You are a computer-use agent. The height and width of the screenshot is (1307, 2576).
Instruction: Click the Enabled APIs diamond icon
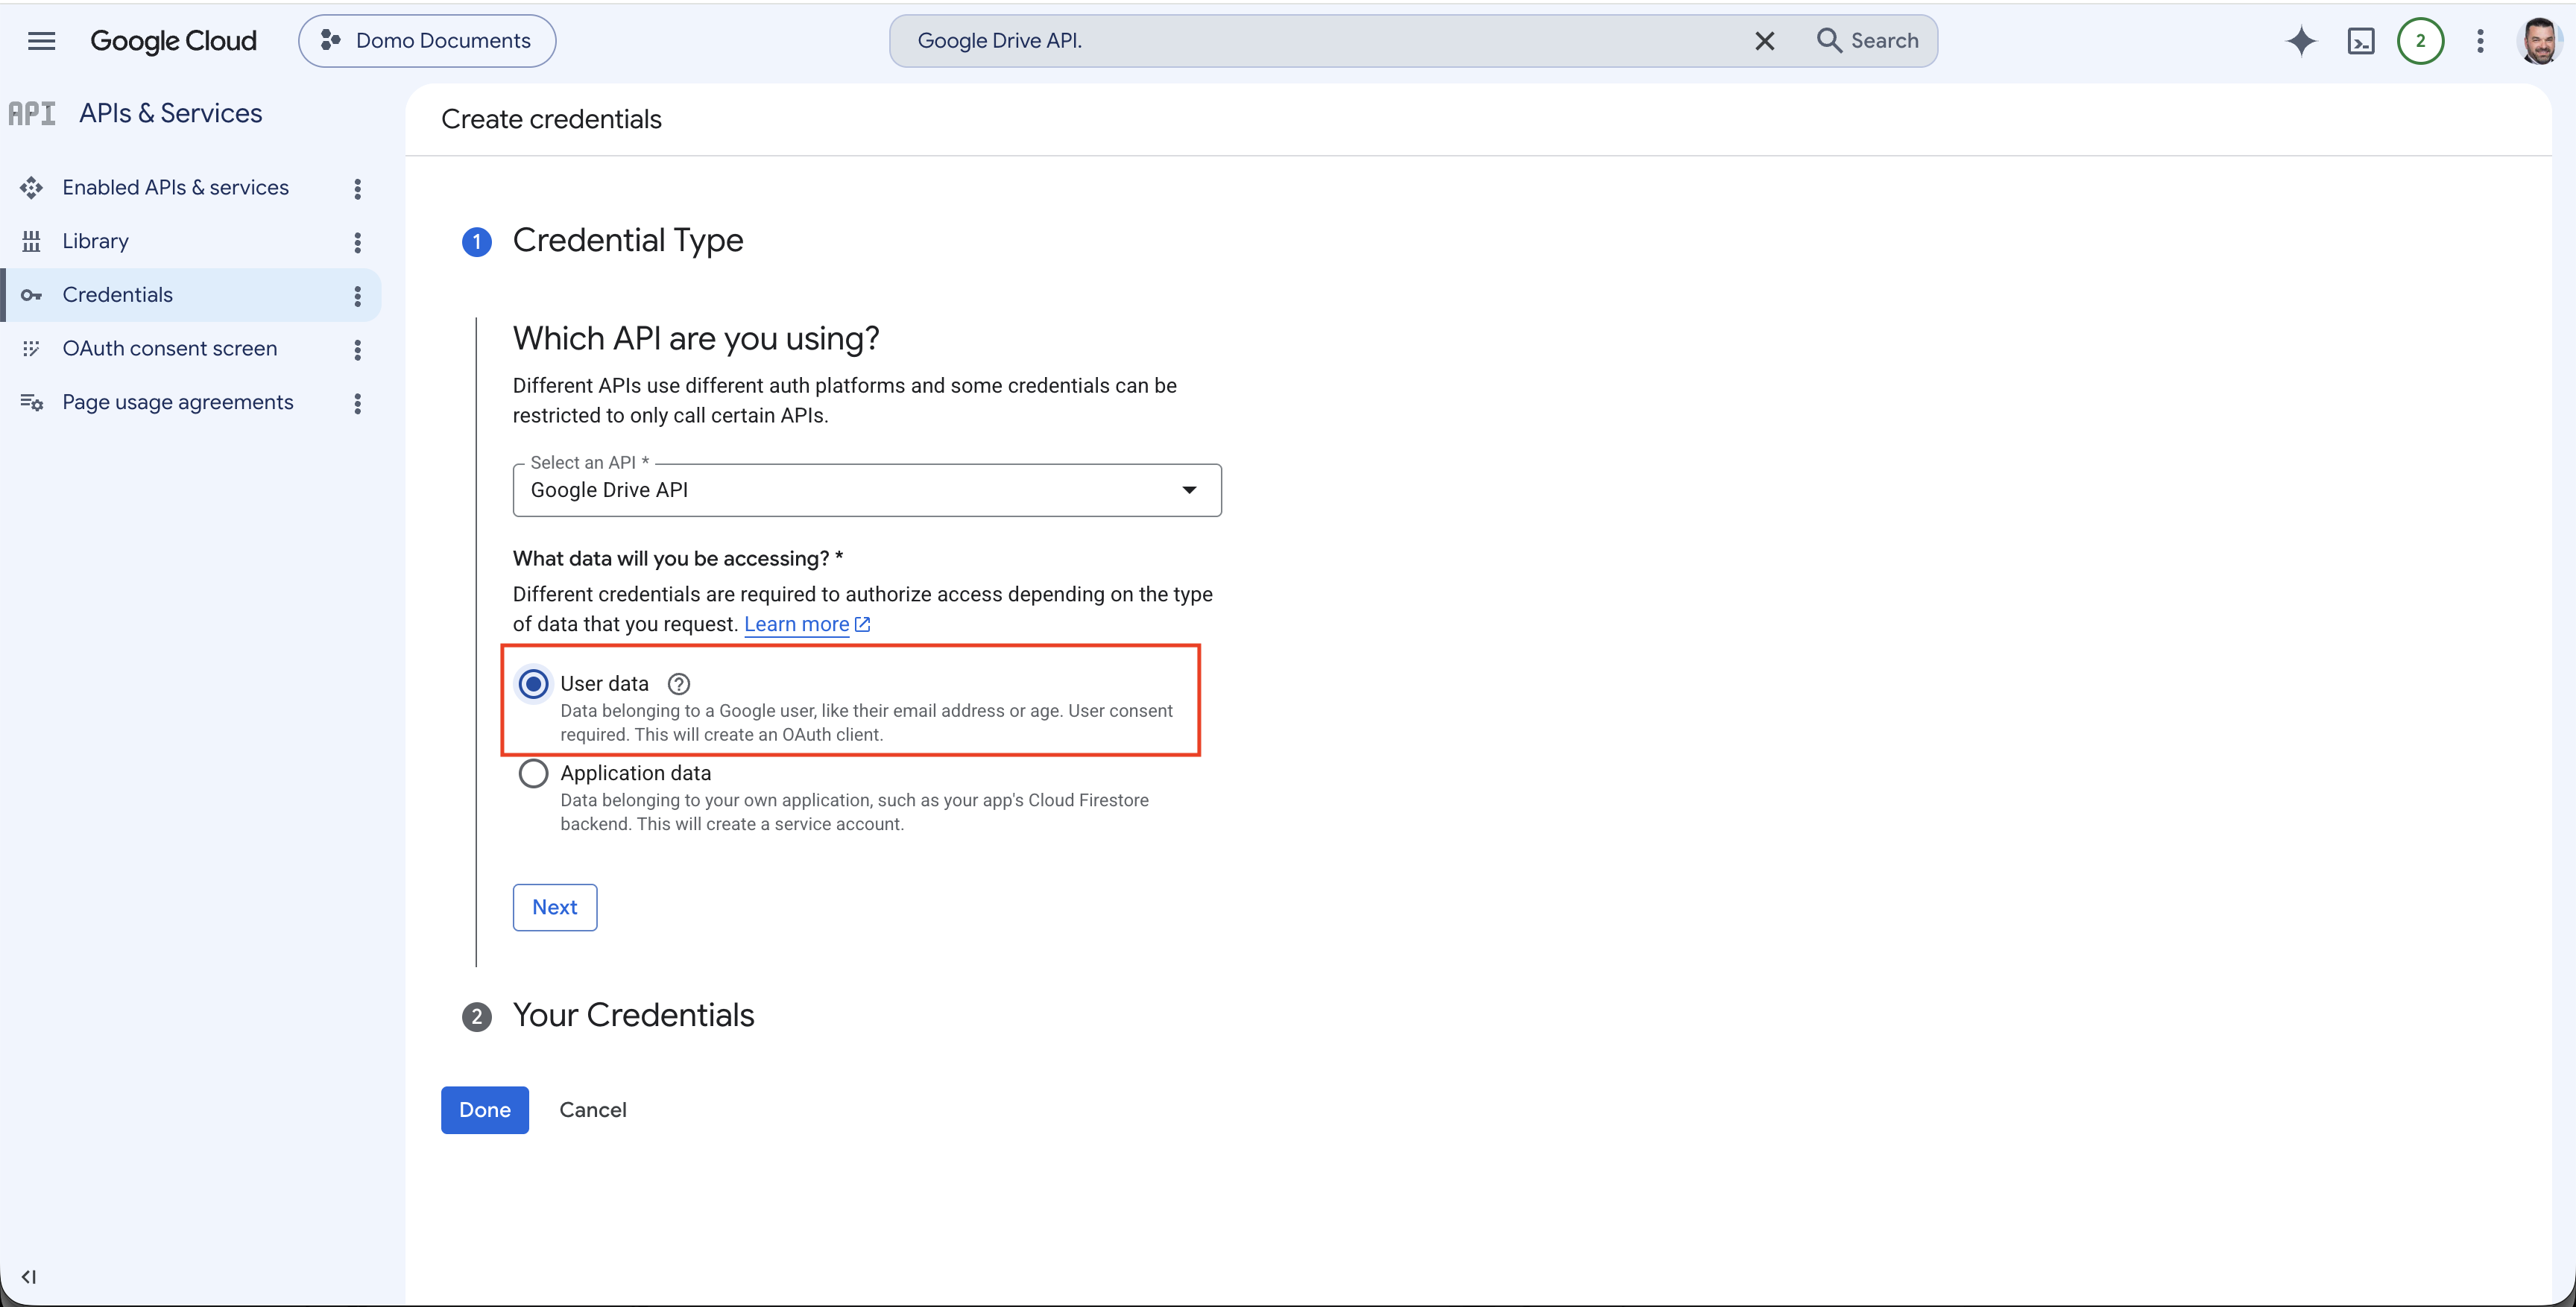[x=31, y=188]
